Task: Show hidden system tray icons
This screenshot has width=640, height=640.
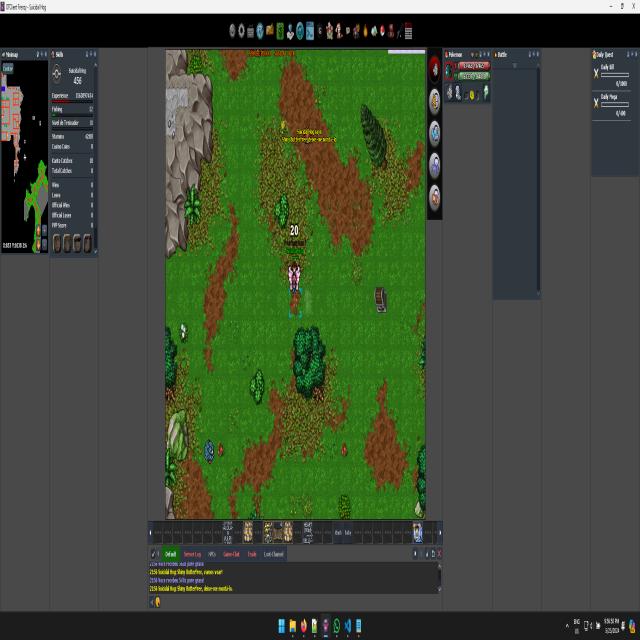Action: (x=567, y=626)
